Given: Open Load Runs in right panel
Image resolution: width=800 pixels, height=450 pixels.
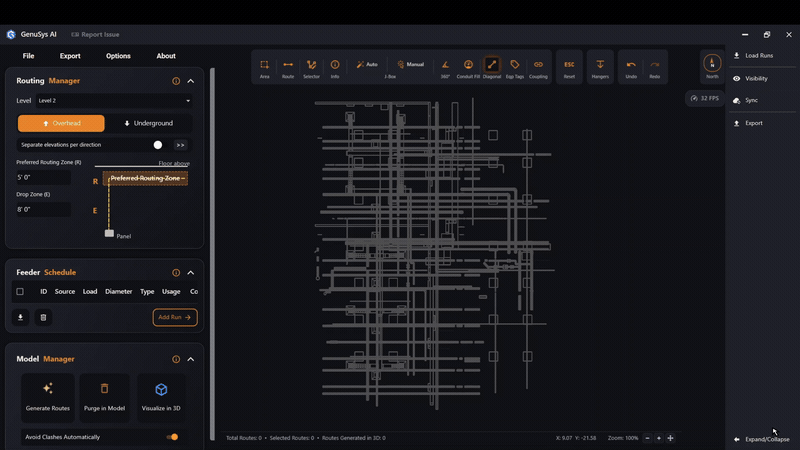Looking at the screenshot, I should (753, 56).
